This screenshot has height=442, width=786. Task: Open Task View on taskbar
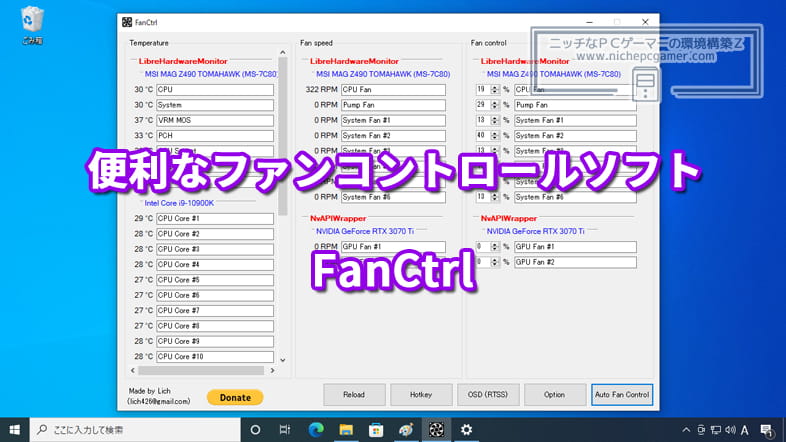(285, 429)
